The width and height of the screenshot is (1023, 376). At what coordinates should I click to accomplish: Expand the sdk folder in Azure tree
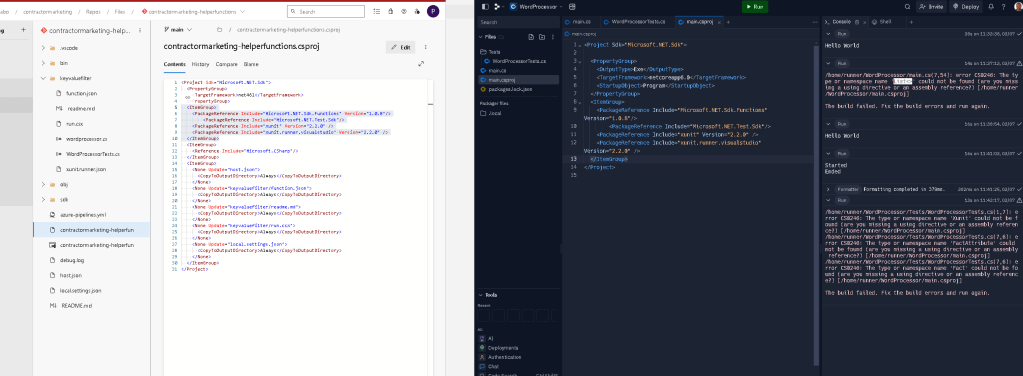[x=43, y=199]
